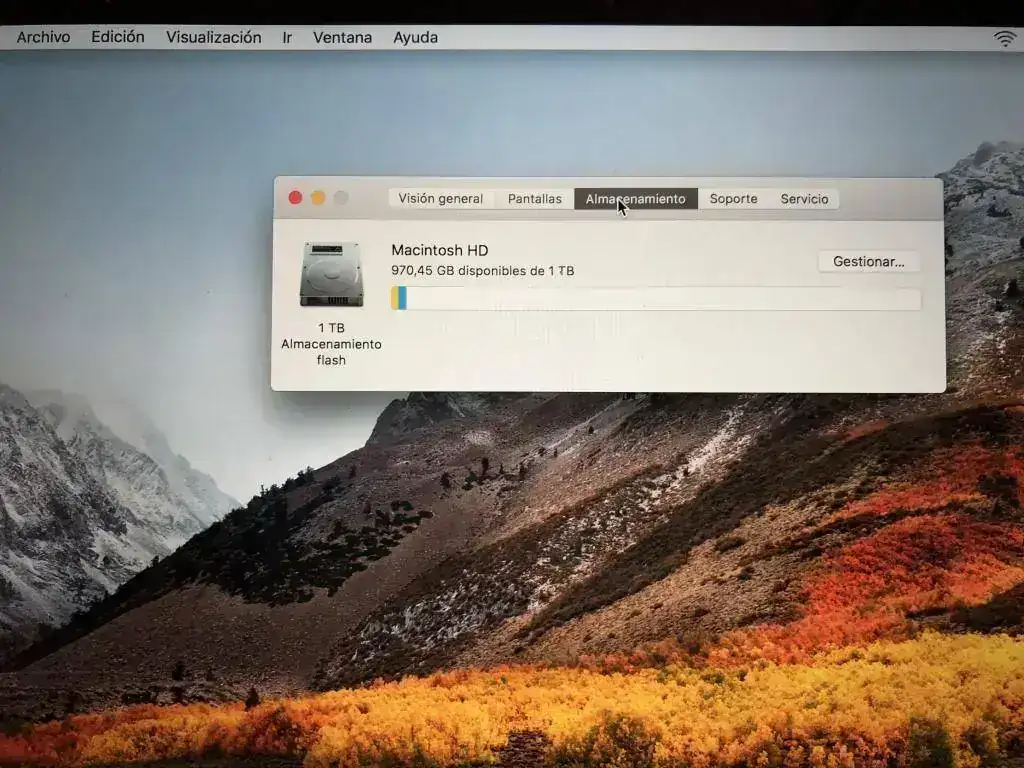
Task: Select the Almacenamiento tab
Action: click(635, 199)
